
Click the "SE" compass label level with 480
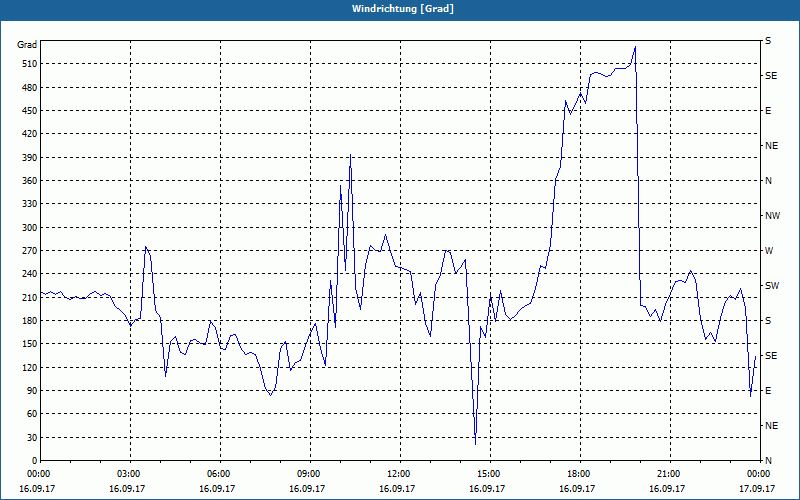[771, 76]
